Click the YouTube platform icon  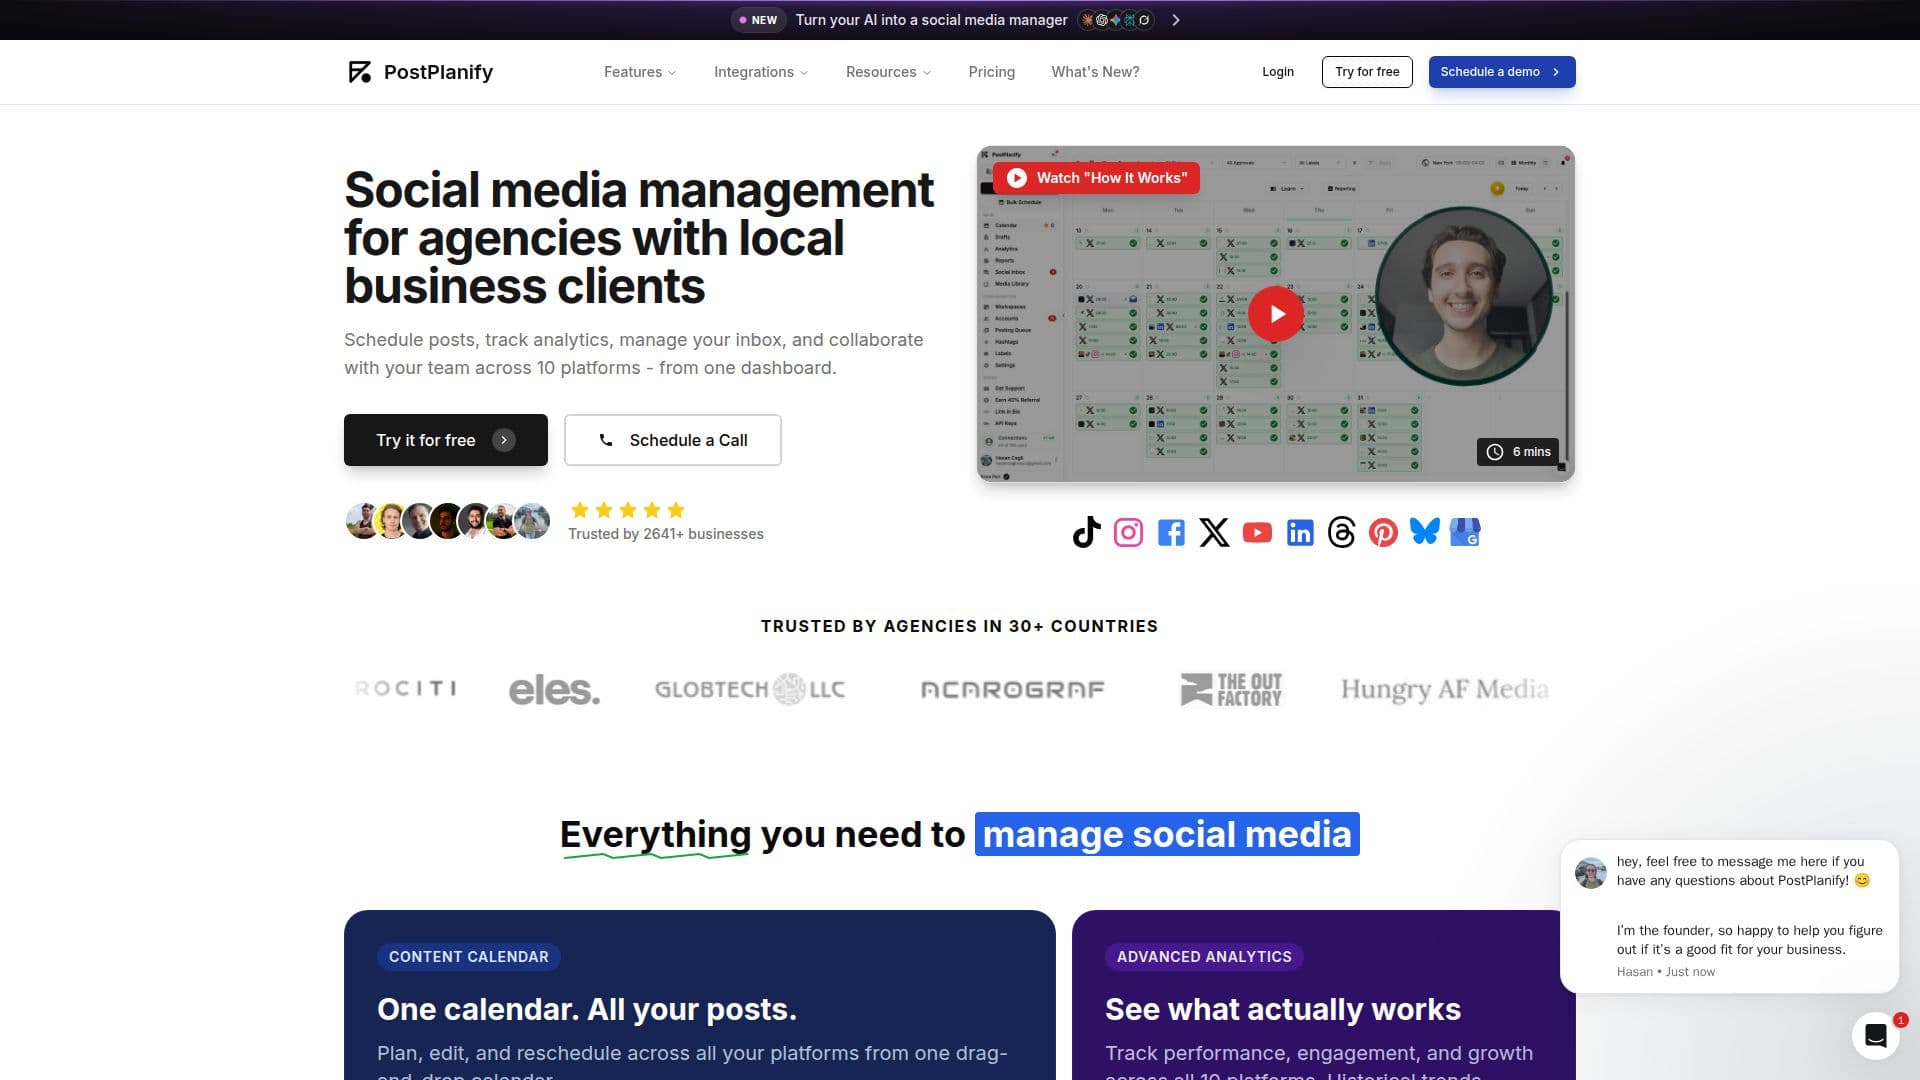(1257, 532)
